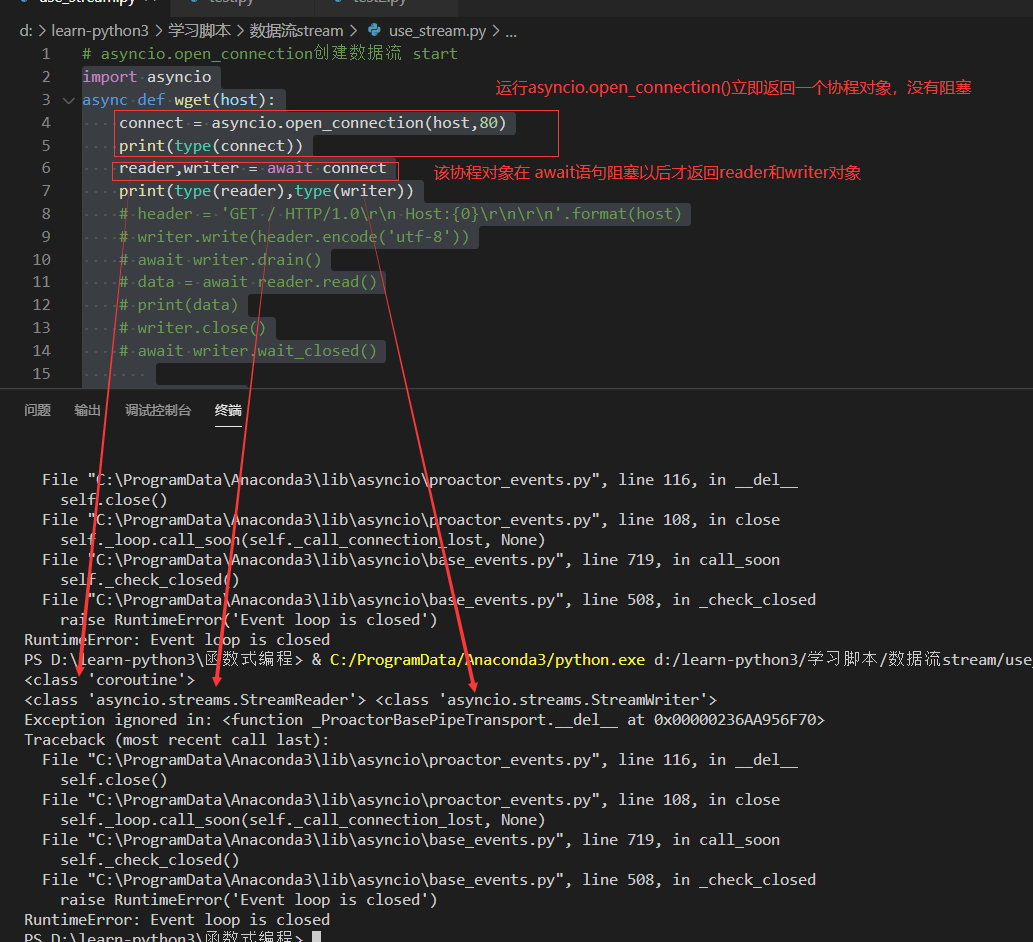
Task: Click 'print(type(connect))' code line
Action: point(211,146)
